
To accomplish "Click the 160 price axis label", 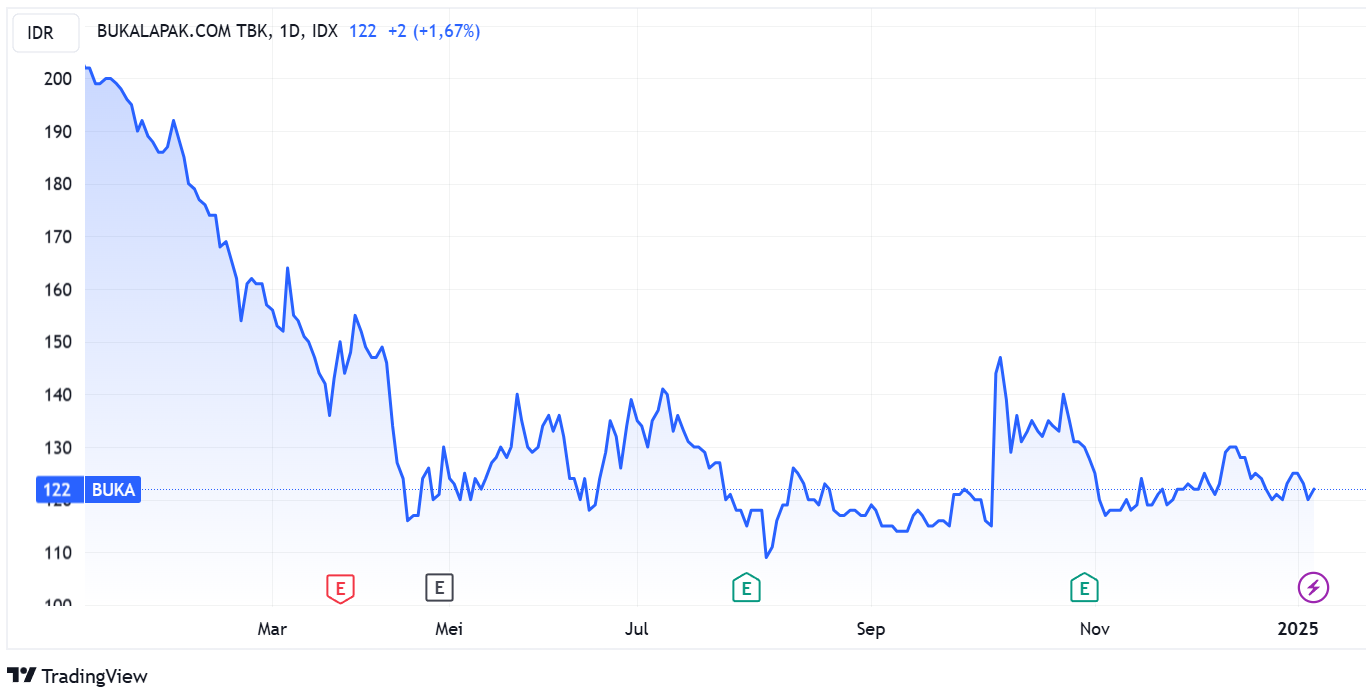I will [x=59, y=289].
